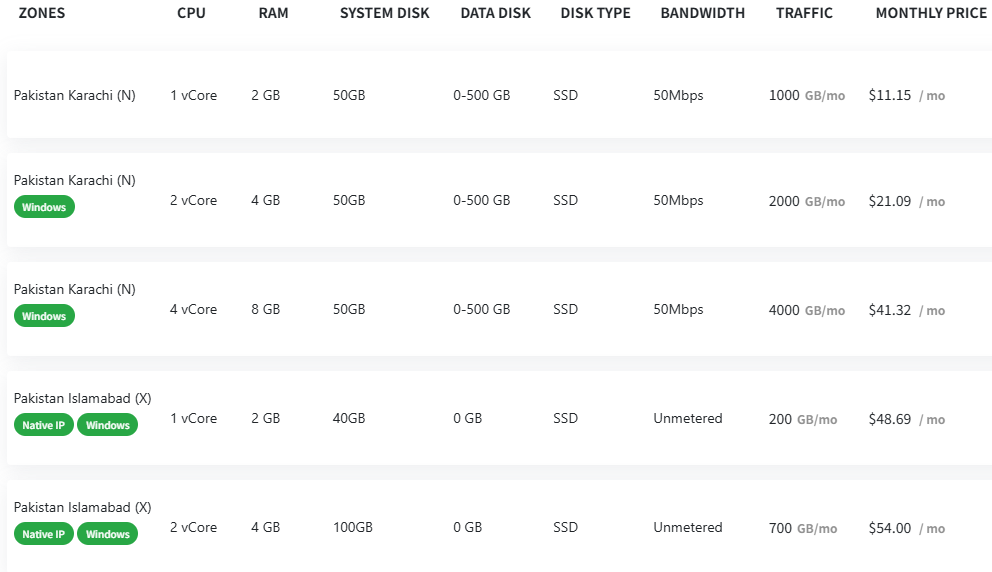Click Native IP badge on Islamabad 1 vCore plan
This screenshot has height=572, width=992.
tap(44, 425)
